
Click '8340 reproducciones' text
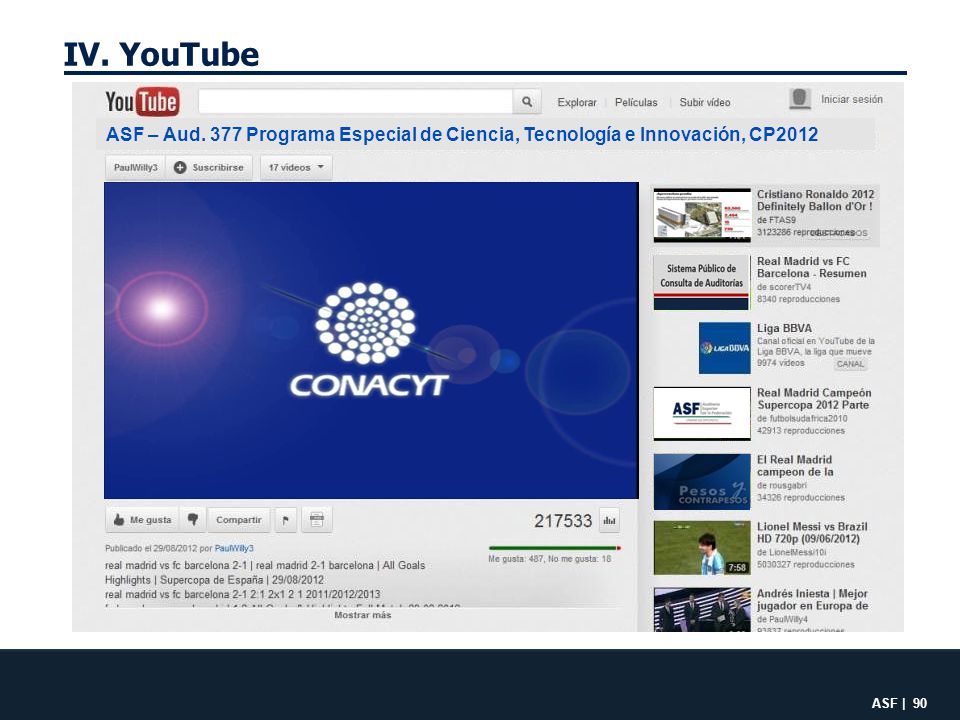(x=798, y=299)
